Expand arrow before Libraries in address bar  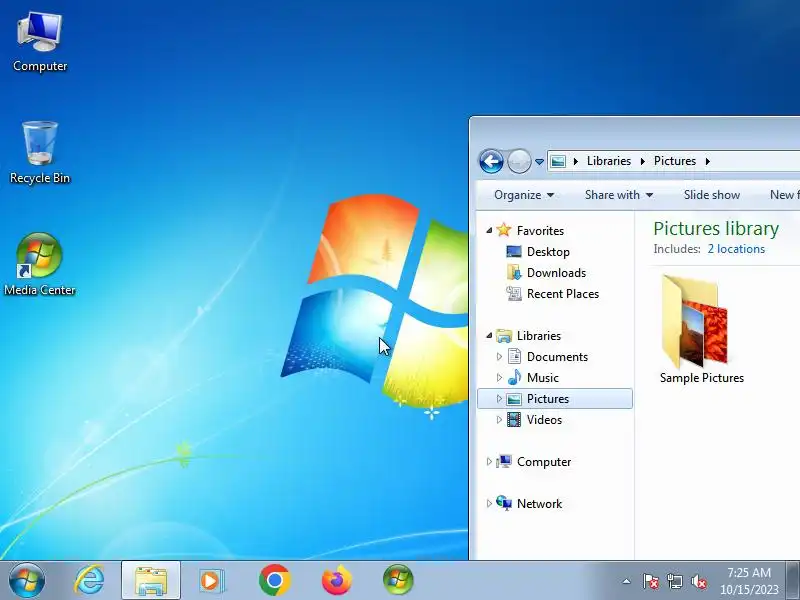tap(576, 161)
